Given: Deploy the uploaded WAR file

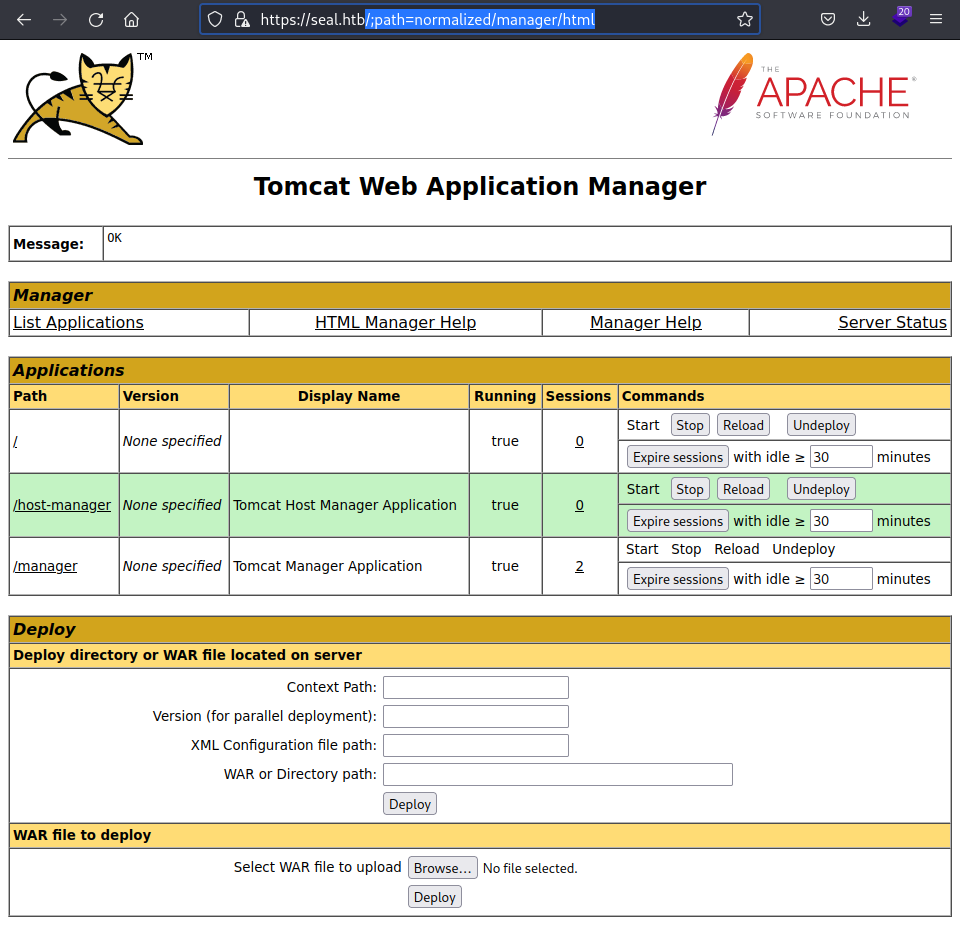Looking at the screenshot, I should (x=435, y=897).
